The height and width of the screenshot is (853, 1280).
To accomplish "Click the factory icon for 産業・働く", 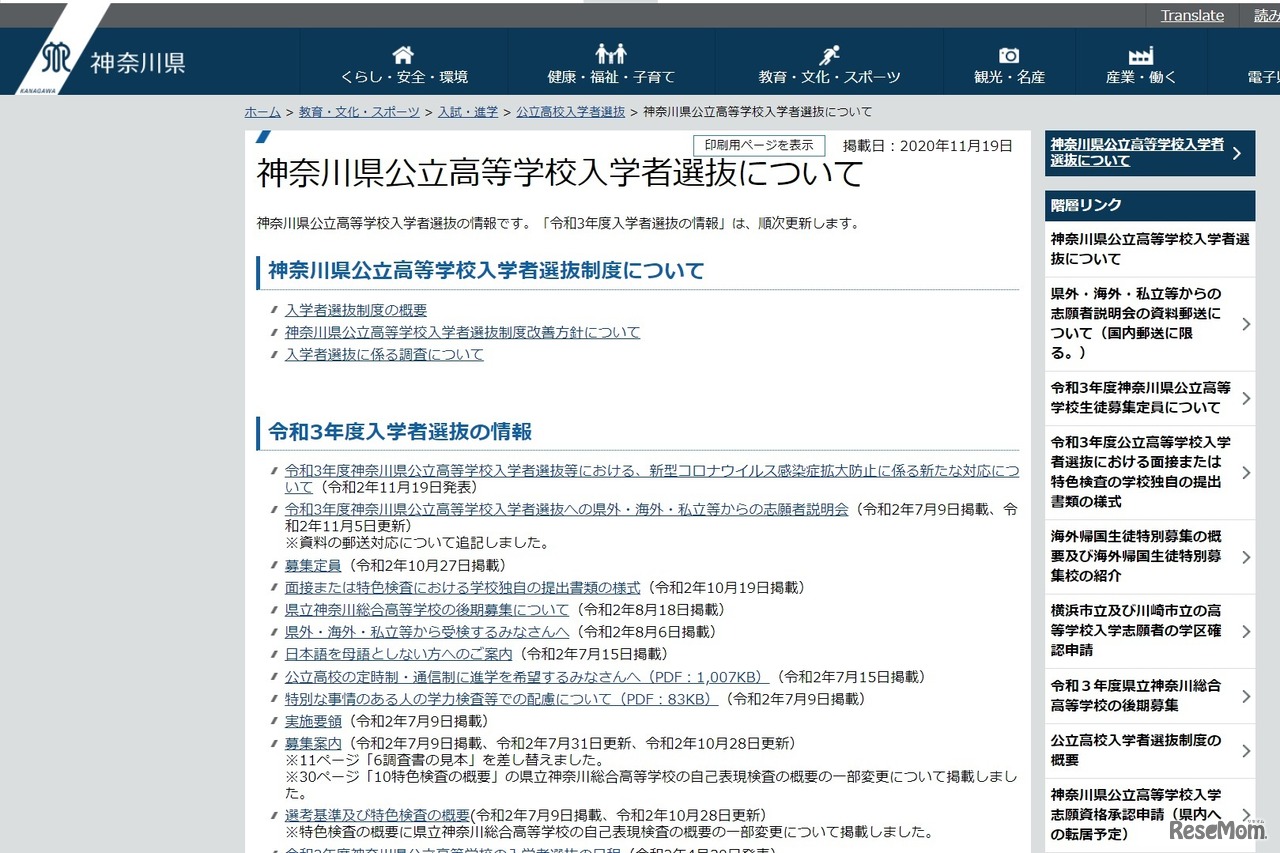I will pyautogui.click(x=1141, y=55).
